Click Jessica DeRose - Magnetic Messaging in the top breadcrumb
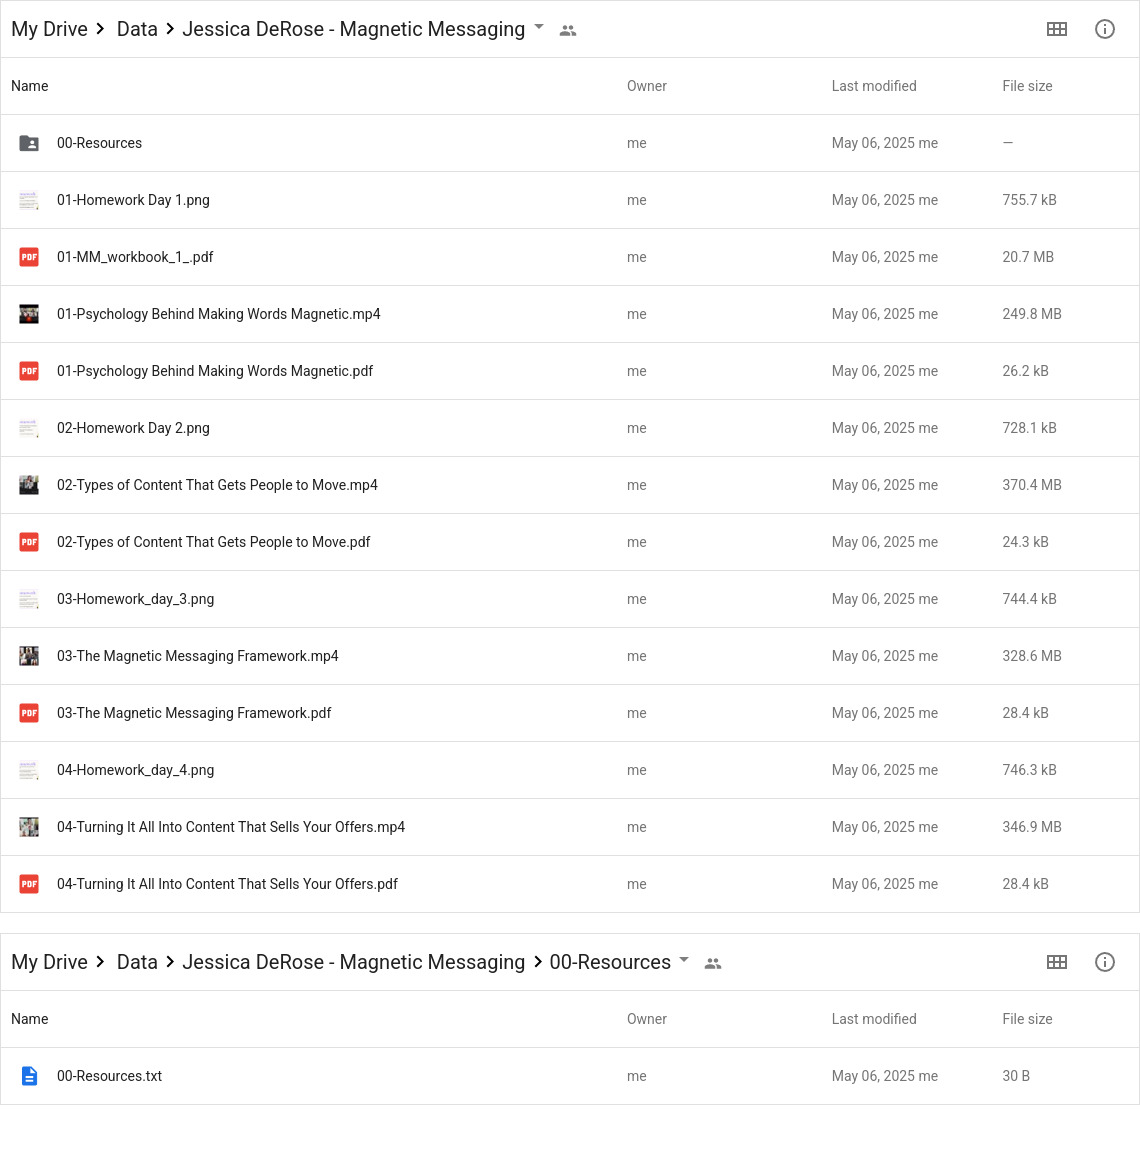1140x1155 pixels. [353, 29]
